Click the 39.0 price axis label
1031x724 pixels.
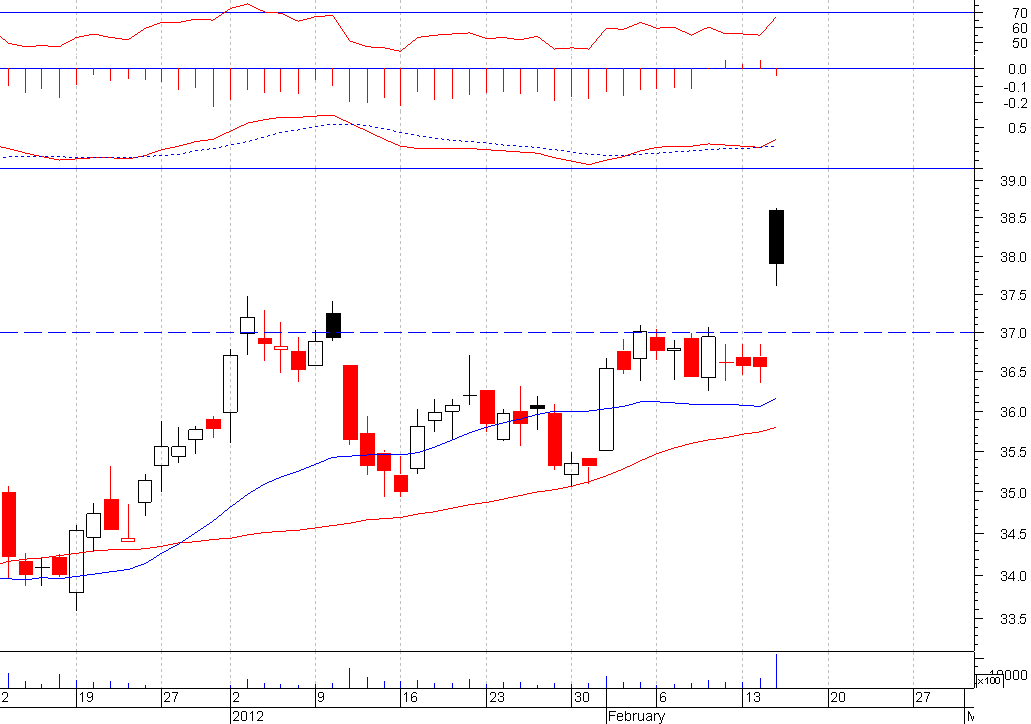[1013, 181]
